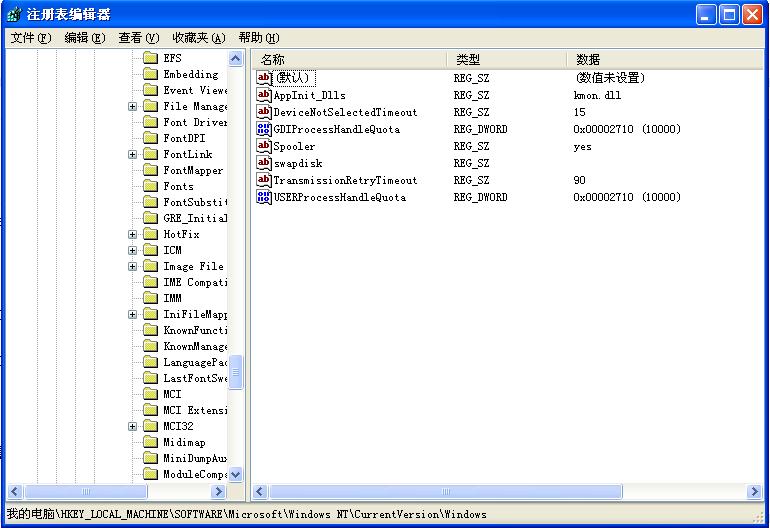The width and height of the screenshot is (770, 528).
Task: Select the KnownFunctionTableDlls tree item
Action: (x=195, y=330)
